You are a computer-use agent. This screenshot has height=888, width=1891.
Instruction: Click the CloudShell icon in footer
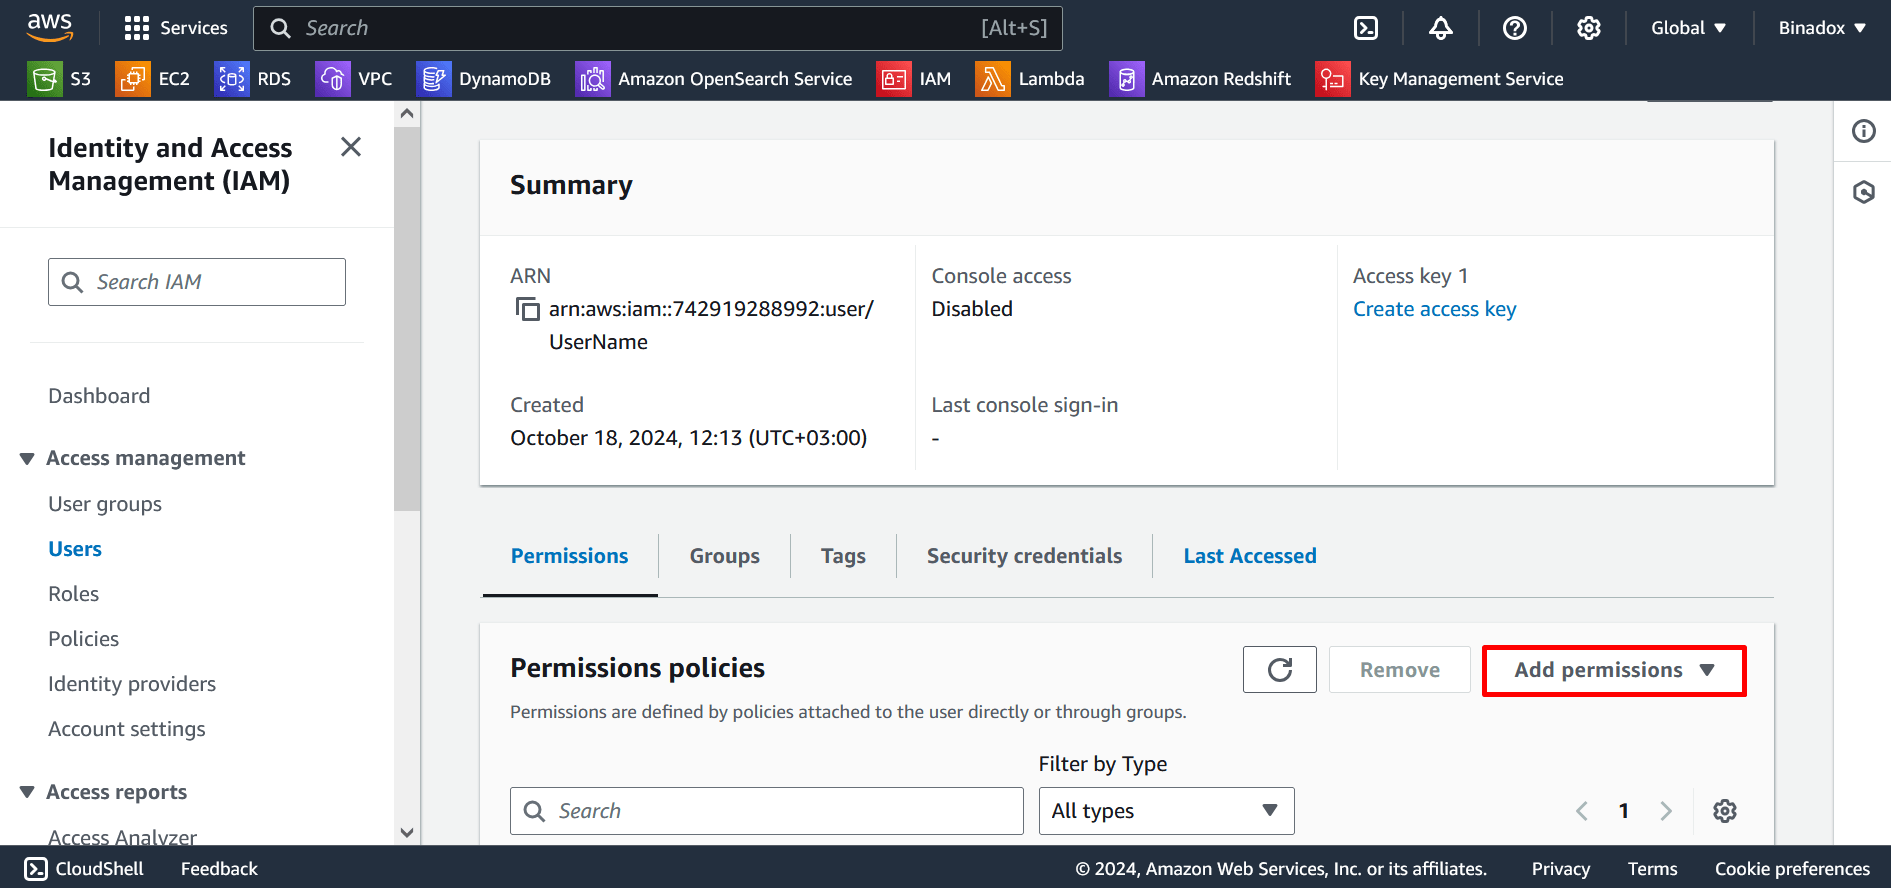(x=36, y=869)
